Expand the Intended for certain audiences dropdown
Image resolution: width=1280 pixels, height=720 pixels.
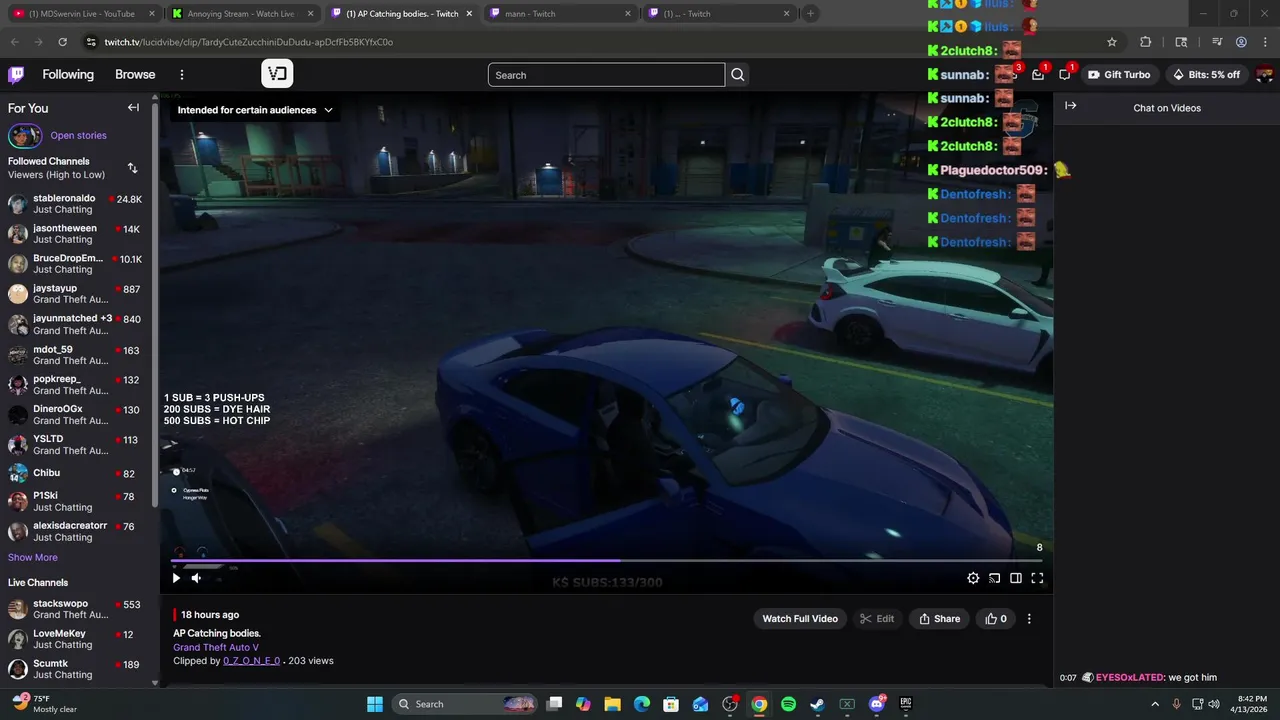click(x=255, y=110)
